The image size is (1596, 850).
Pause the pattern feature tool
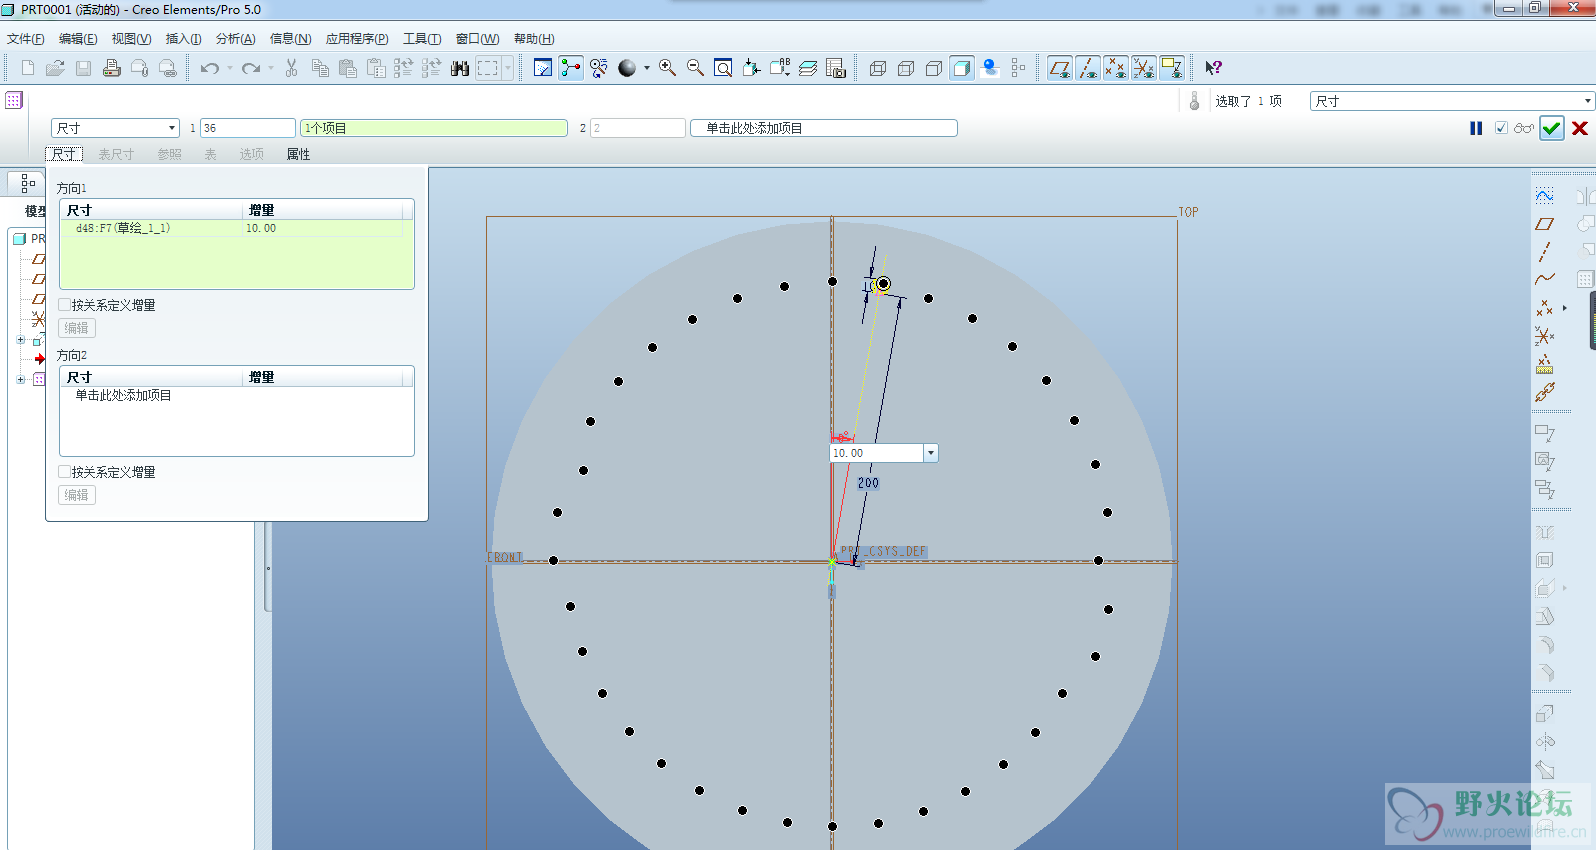click(x=1476, y=128)
